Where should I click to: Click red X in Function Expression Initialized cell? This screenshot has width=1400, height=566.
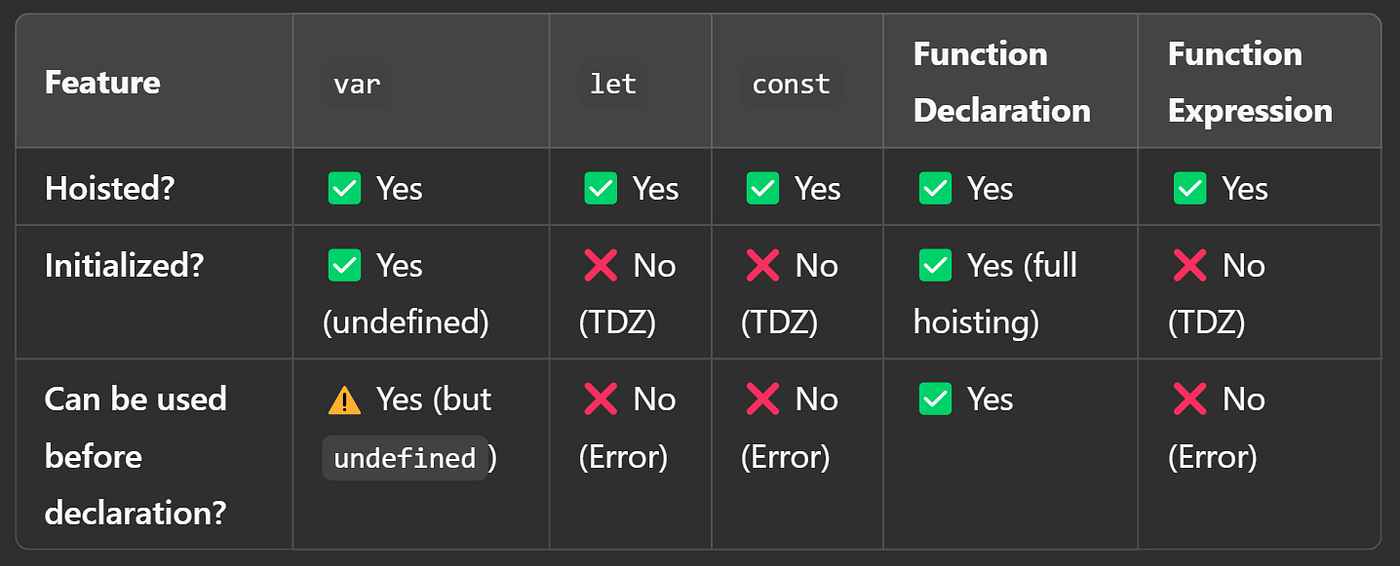tap(1189, 265)
